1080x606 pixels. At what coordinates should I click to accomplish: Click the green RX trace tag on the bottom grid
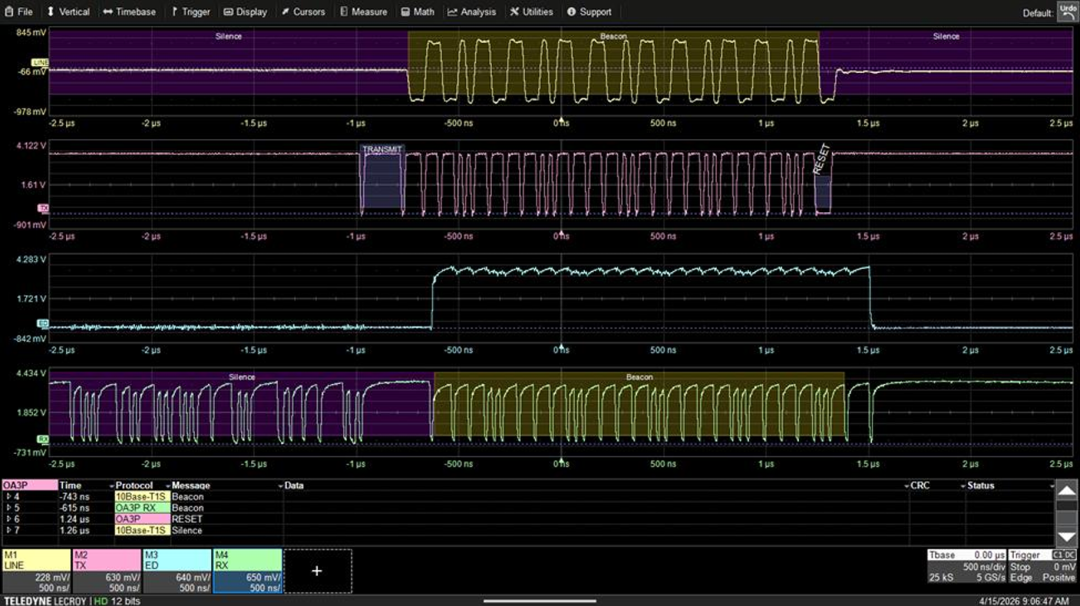point(43,439)
